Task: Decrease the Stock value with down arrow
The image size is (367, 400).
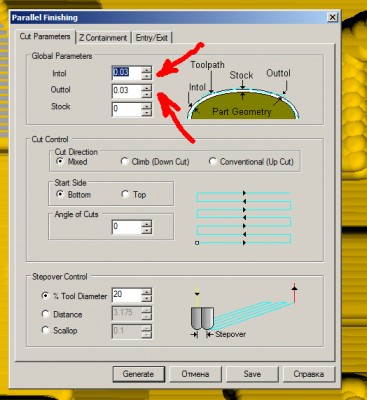Action: point(146,112)
